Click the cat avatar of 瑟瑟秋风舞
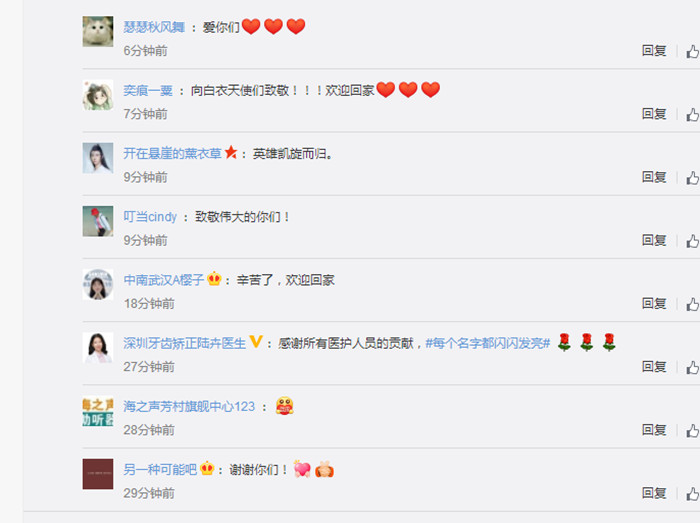The image size is (700, 523). pos(98,32)
